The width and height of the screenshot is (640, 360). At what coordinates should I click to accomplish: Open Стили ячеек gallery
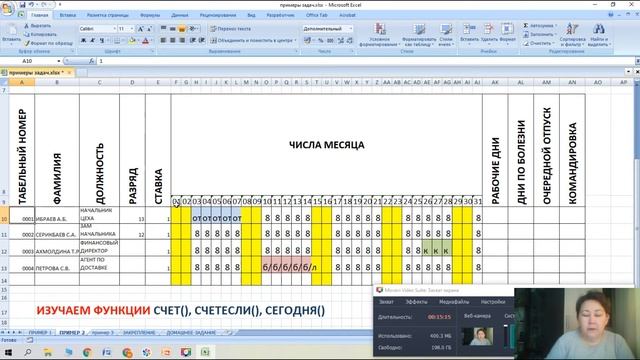[446, 35]
